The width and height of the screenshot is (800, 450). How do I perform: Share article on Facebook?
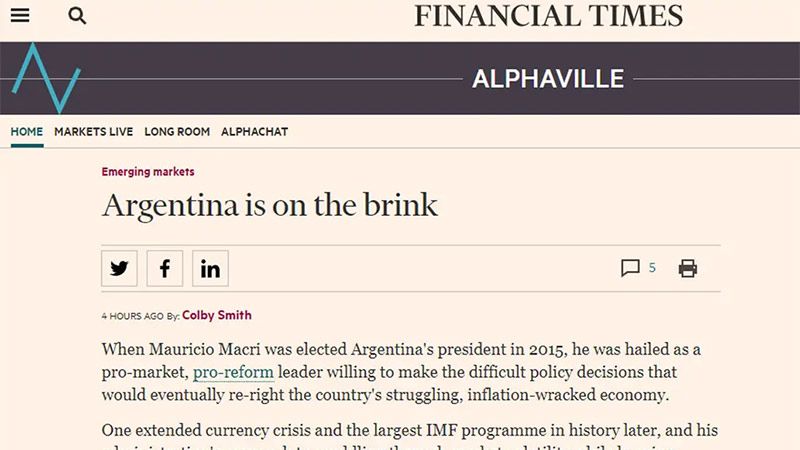tap(165, 268)
